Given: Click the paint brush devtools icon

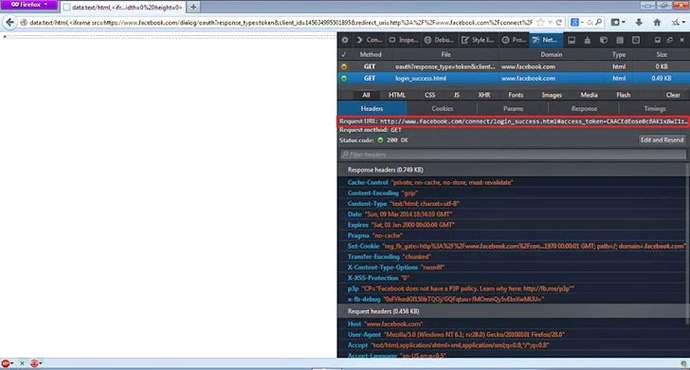Looking at the screenshot, I should click(x=587, y=40).
